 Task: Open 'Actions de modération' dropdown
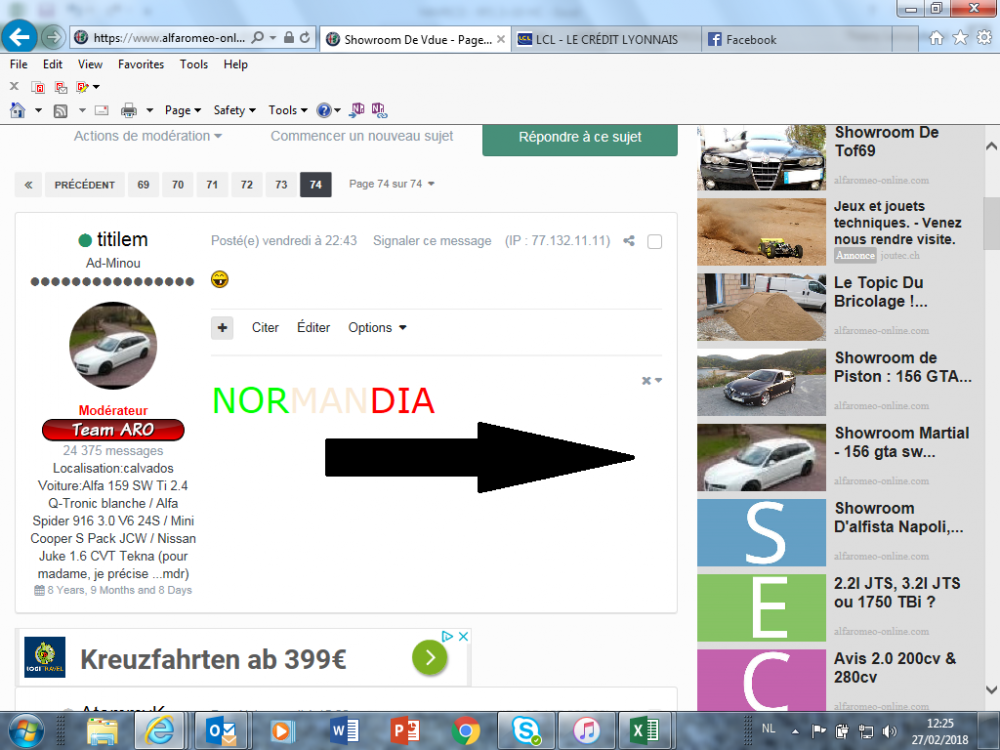click(147, 136)
